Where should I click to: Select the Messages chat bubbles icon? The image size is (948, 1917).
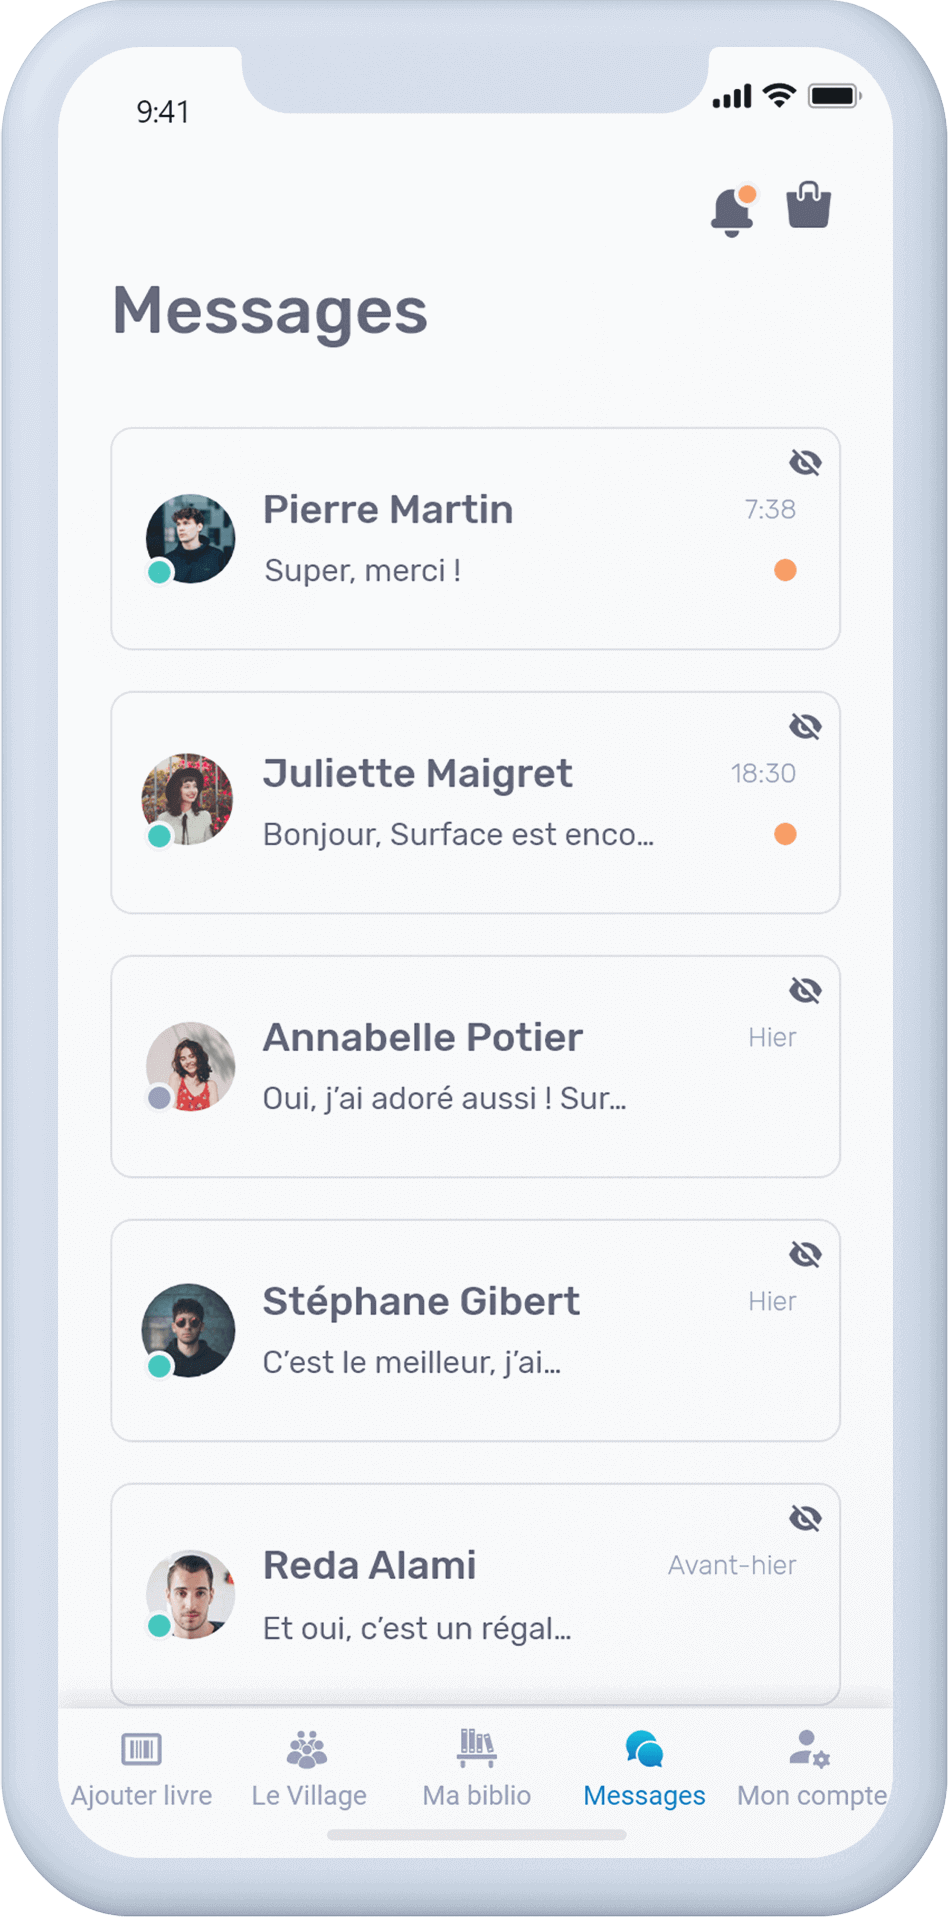(644, 1749)
